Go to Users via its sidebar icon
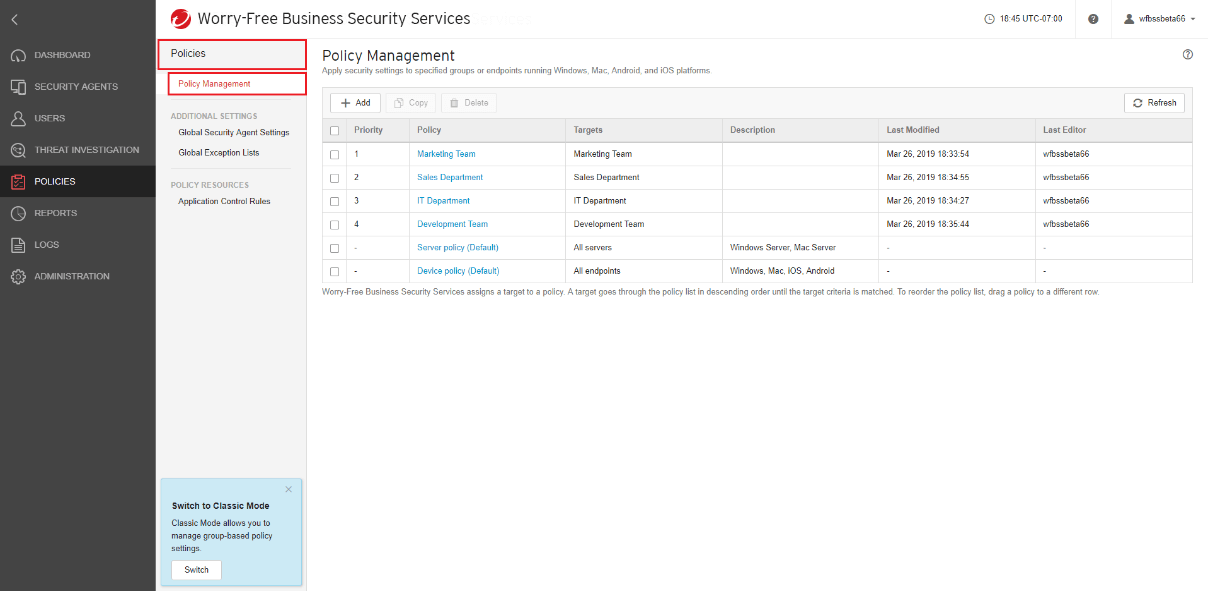1208x591 pixels. click(x=18, y=118)
